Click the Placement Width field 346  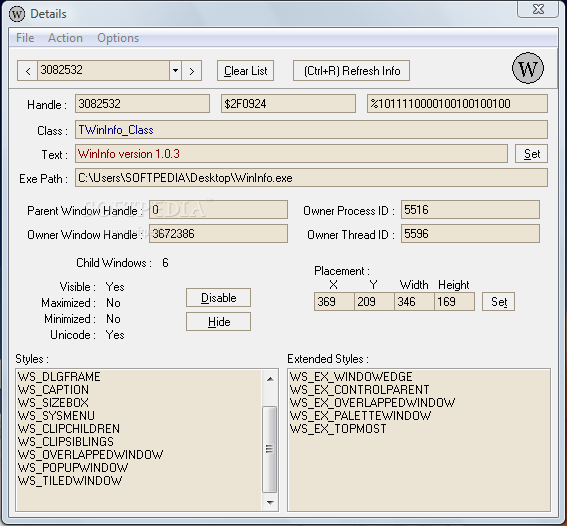[414, 302]
